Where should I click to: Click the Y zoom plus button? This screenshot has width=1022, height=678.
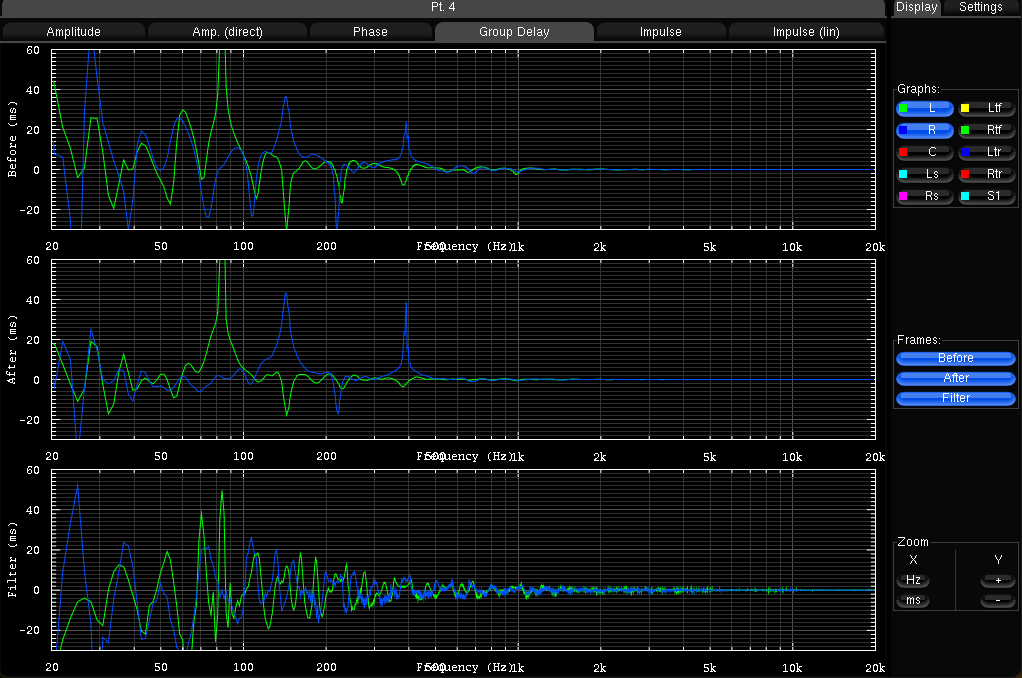[997, 581]
